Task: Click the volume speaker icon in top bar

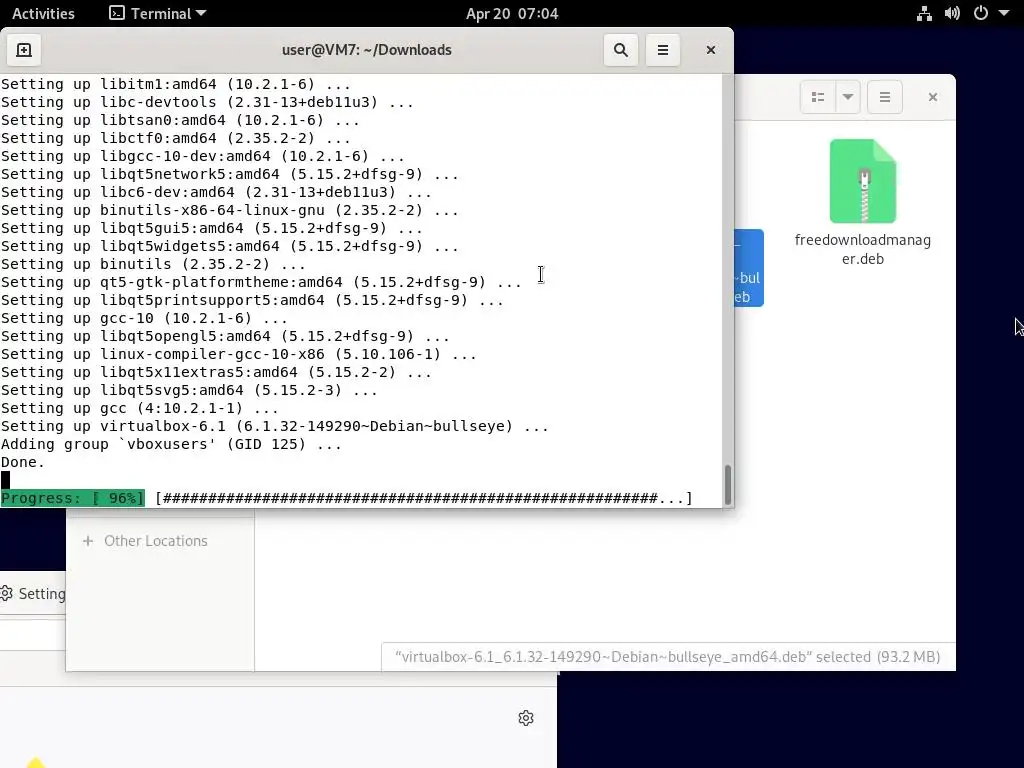Action: pos(952,13)
